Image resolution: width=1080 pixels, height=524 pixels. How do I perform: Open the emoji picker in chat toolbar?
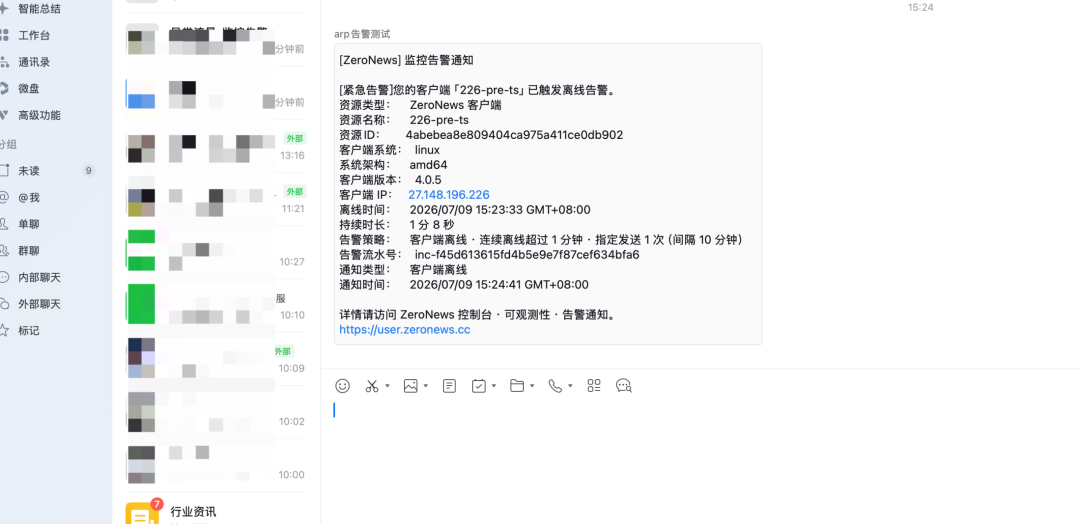pyautogui.click(x=342, y=386)
